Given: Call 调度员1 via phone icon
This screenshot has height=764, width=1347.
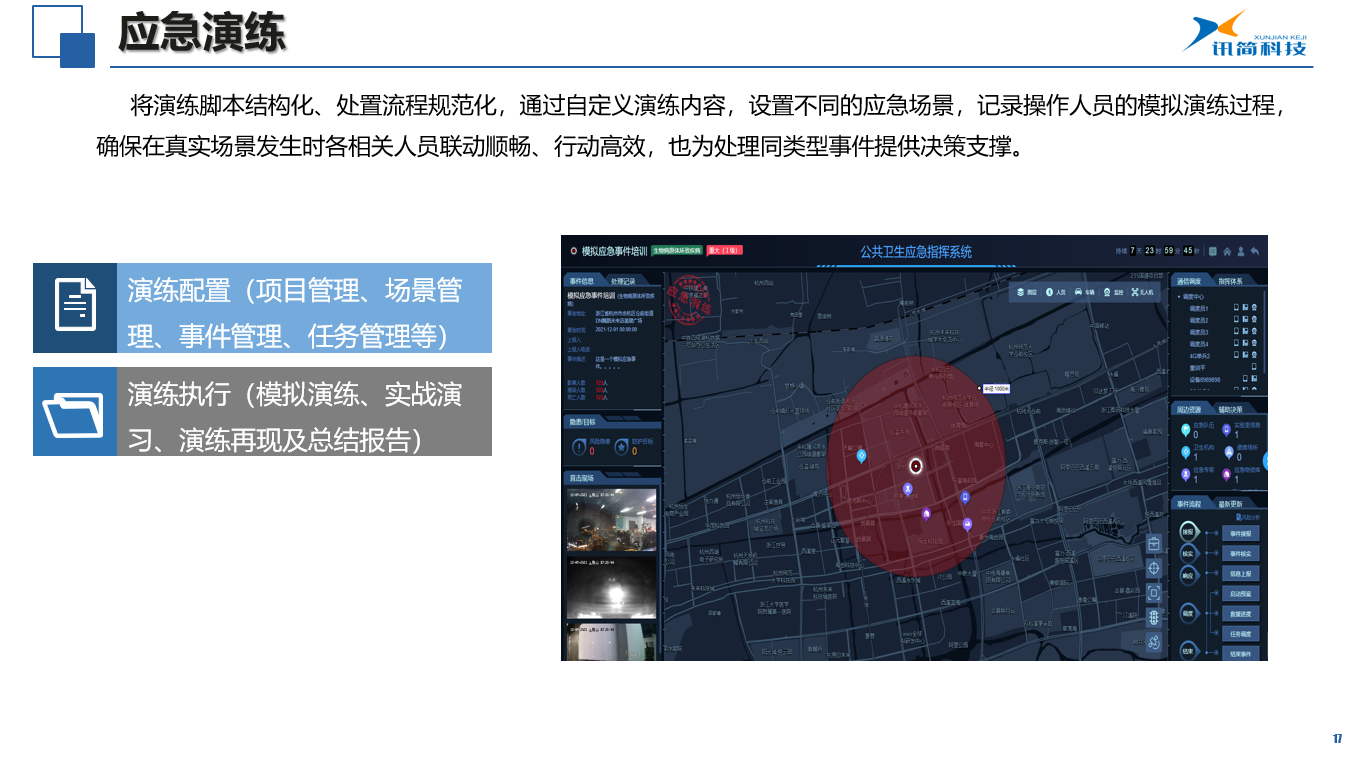Looking at the screenshot, I should 1236,307.
